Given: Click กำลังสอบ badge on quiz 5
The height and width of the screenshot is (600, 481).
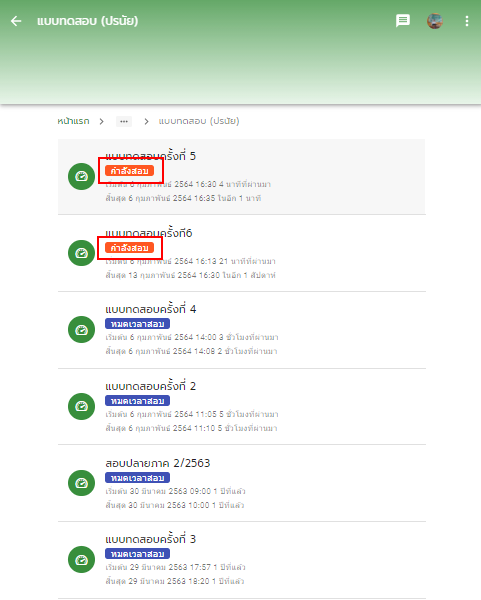Looking at the screenshot, I should click(x=129, y=171).
